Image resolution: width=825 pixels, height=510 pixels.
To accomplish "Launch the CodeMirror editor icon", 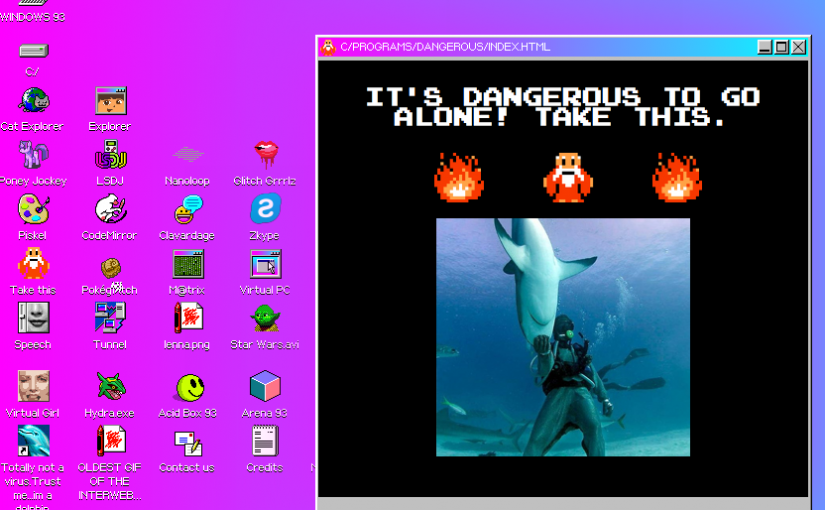I will point(110,209).
